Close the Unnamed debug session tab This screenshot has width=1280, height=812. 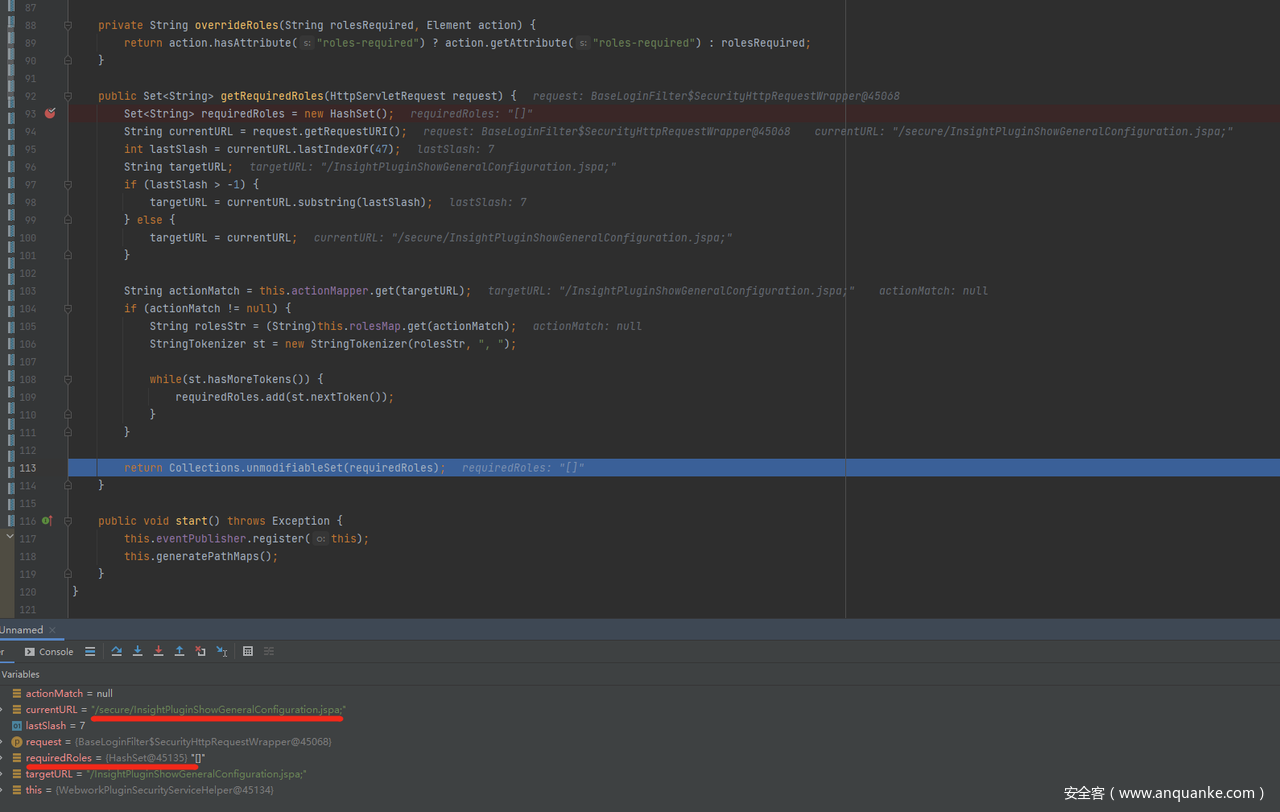pos(54,630)
